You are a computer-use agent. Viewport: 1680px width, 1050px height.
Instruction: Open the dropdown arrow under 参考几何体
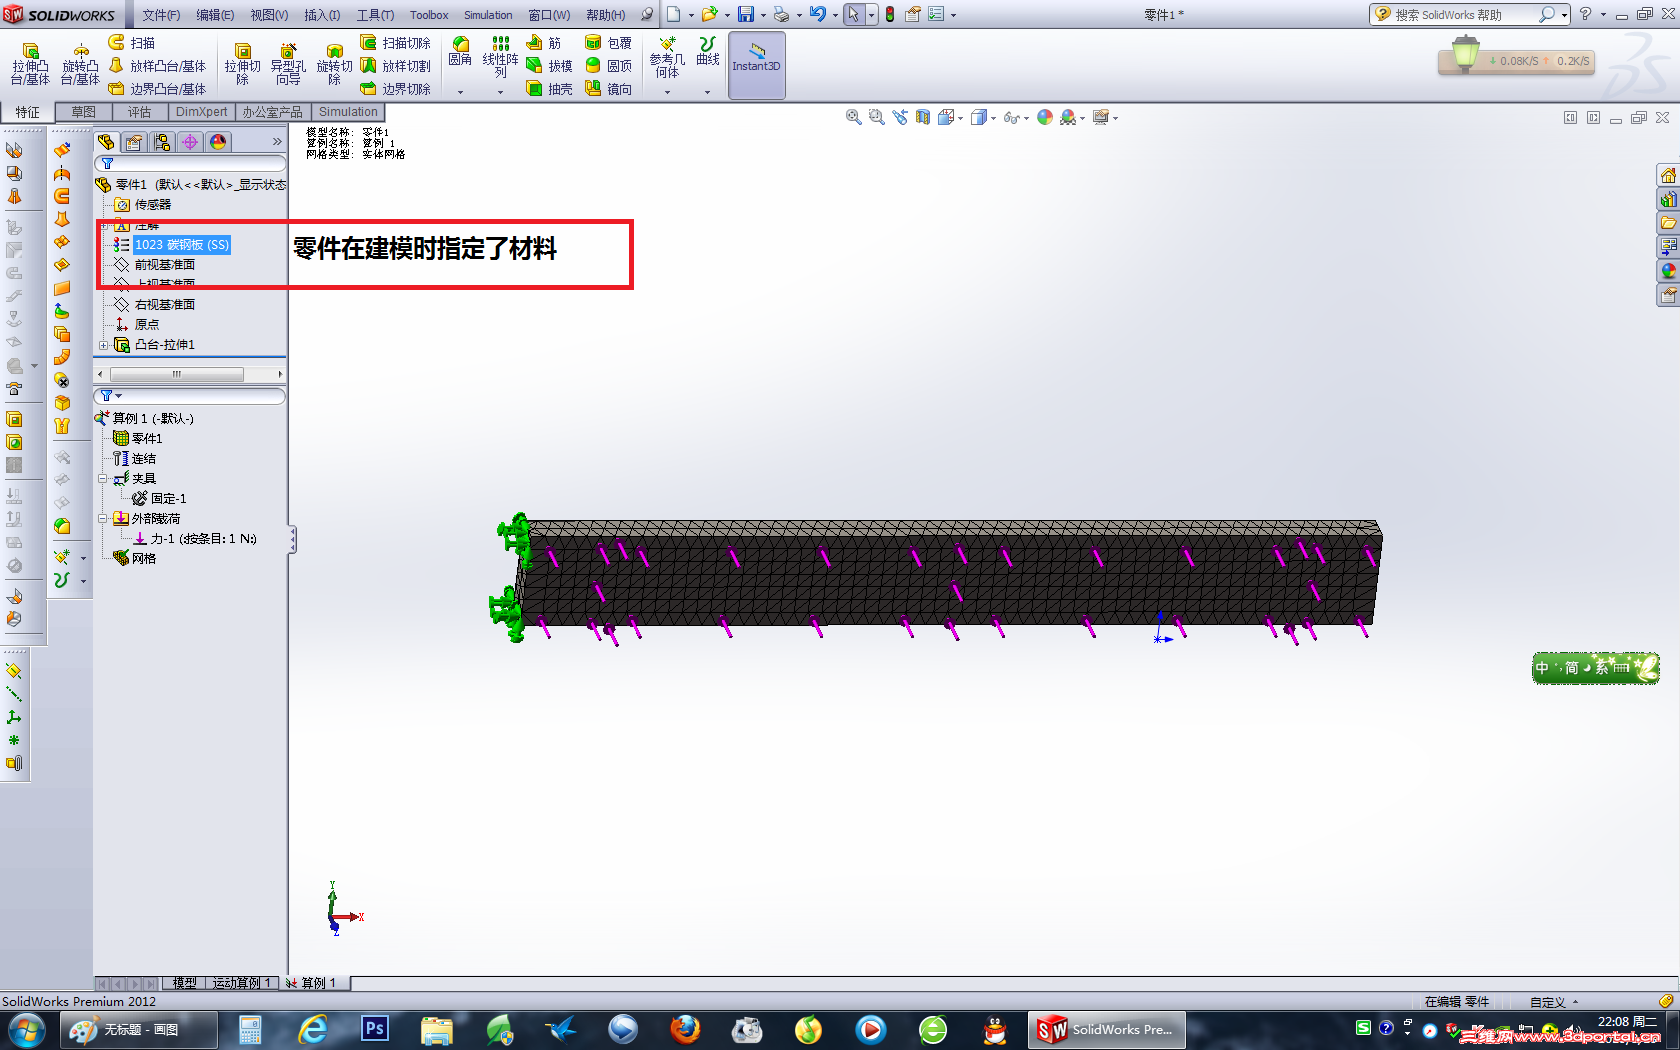[667, 92]
